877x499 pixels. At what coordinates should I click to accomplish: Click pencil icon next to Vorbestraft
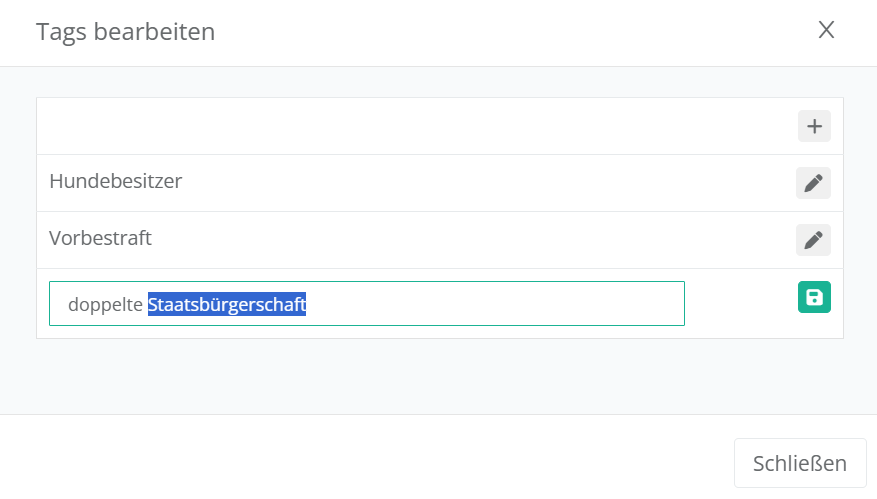(814, 240)
